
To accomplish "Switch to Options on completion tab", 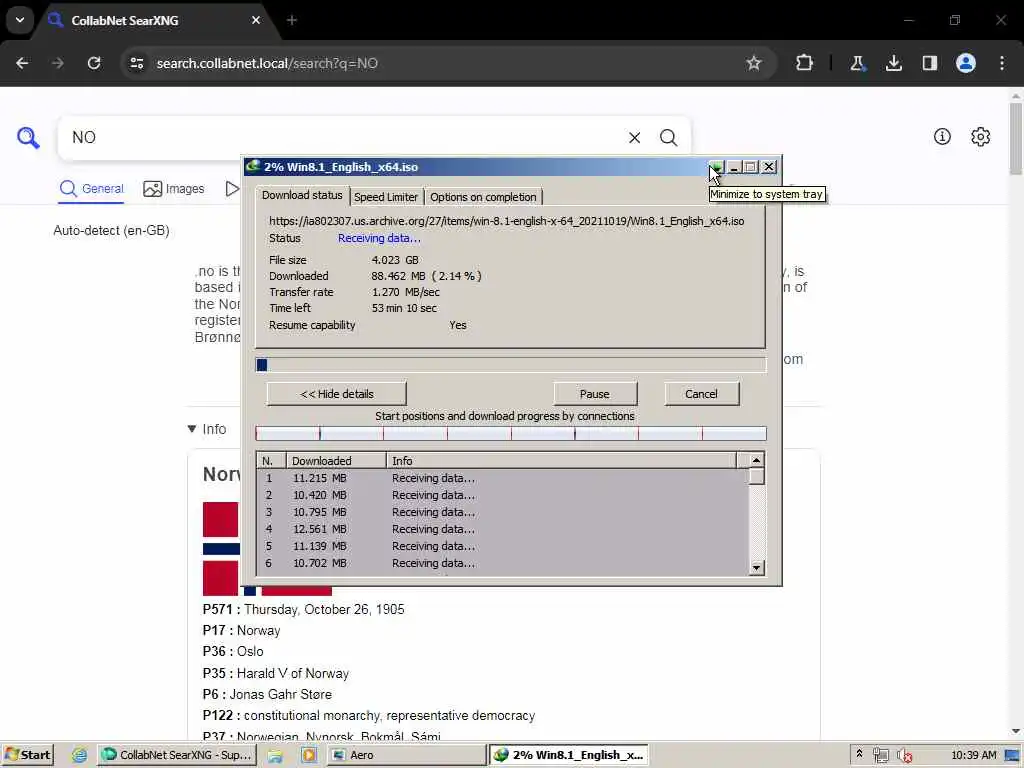I will [x=483, y=197].
